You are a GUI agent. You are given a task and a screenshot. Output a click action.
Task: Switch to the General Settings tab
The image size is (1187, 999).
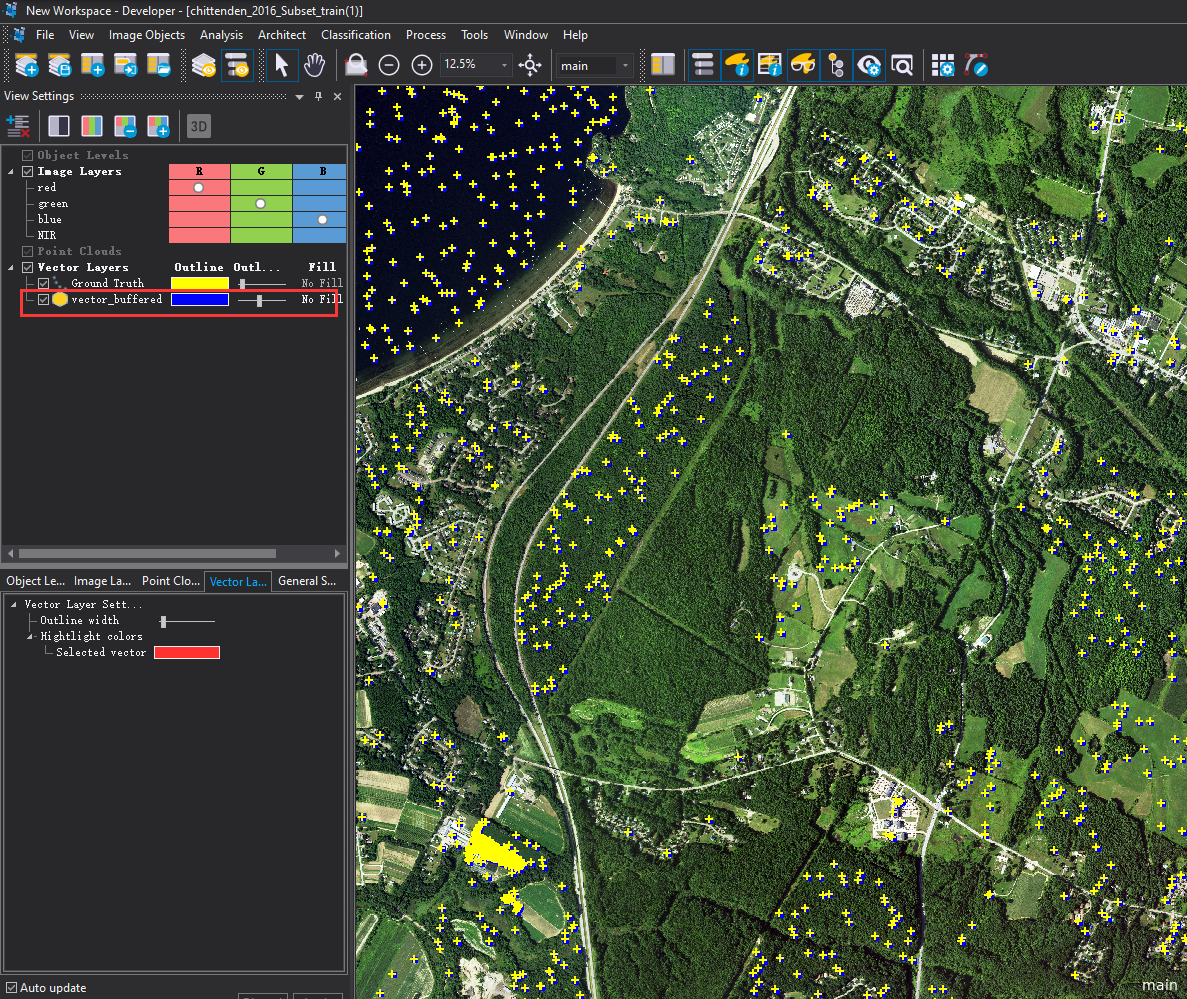click(306, 581)
